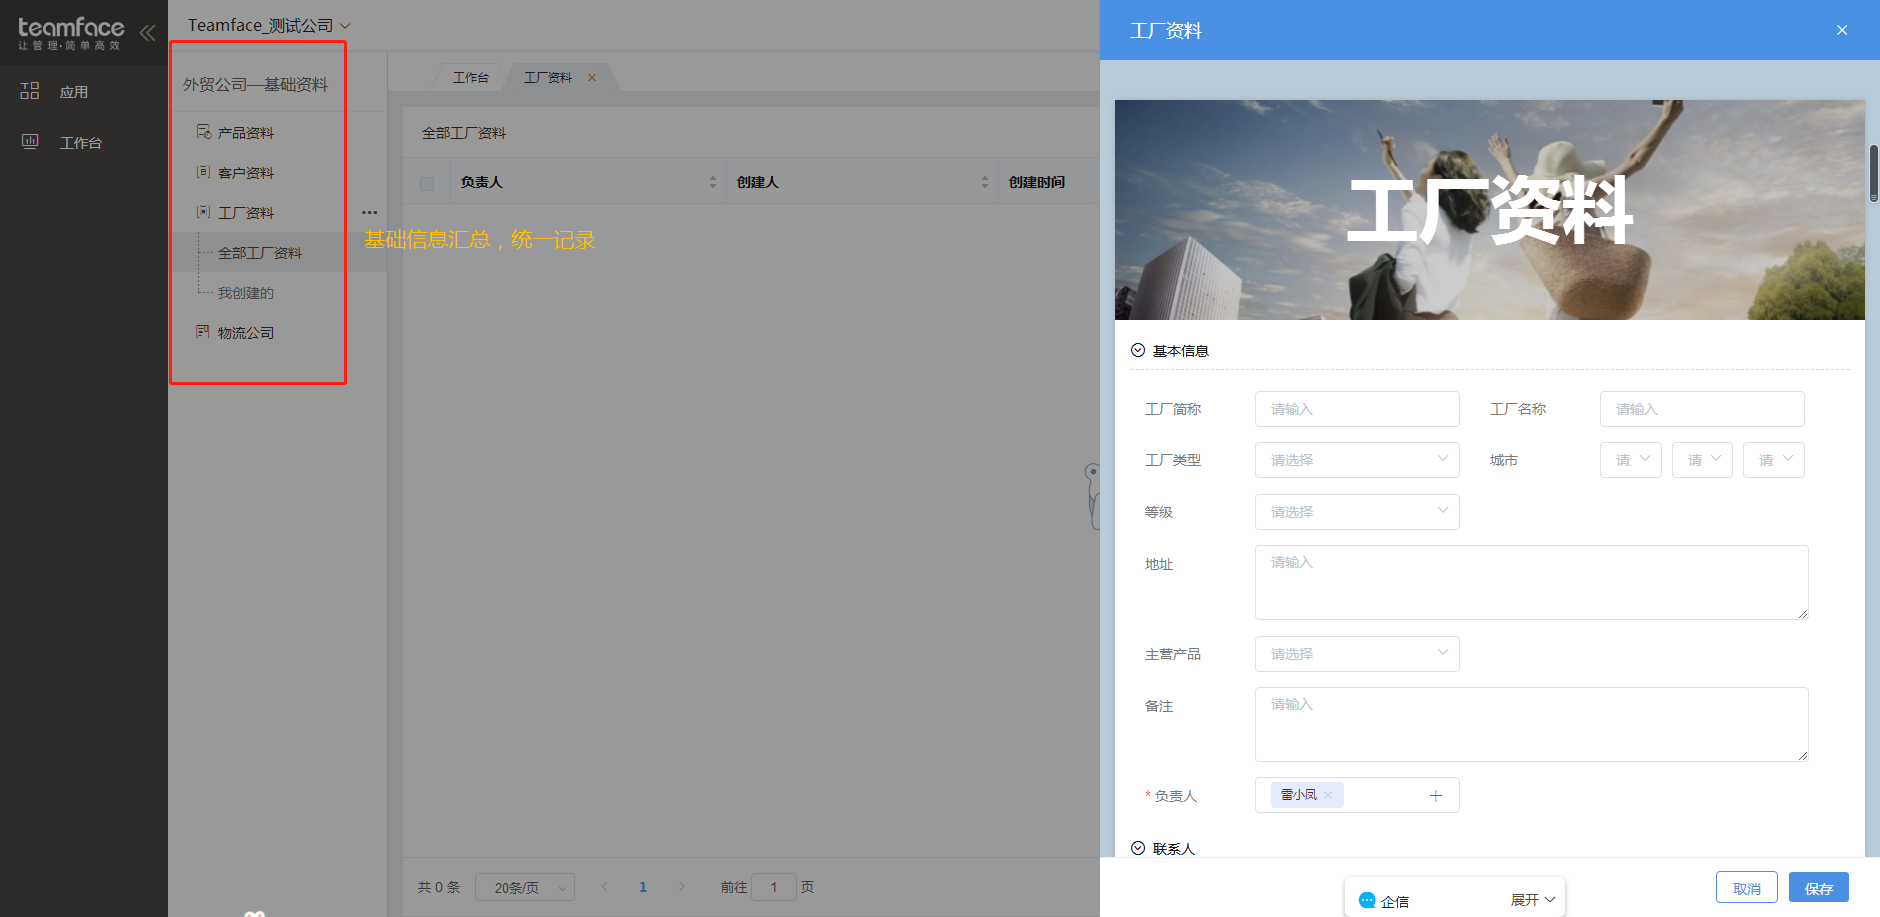Select 客户资料 in the module list
This screenshot has height=917, width=1880.
click(x=246, y=172)
